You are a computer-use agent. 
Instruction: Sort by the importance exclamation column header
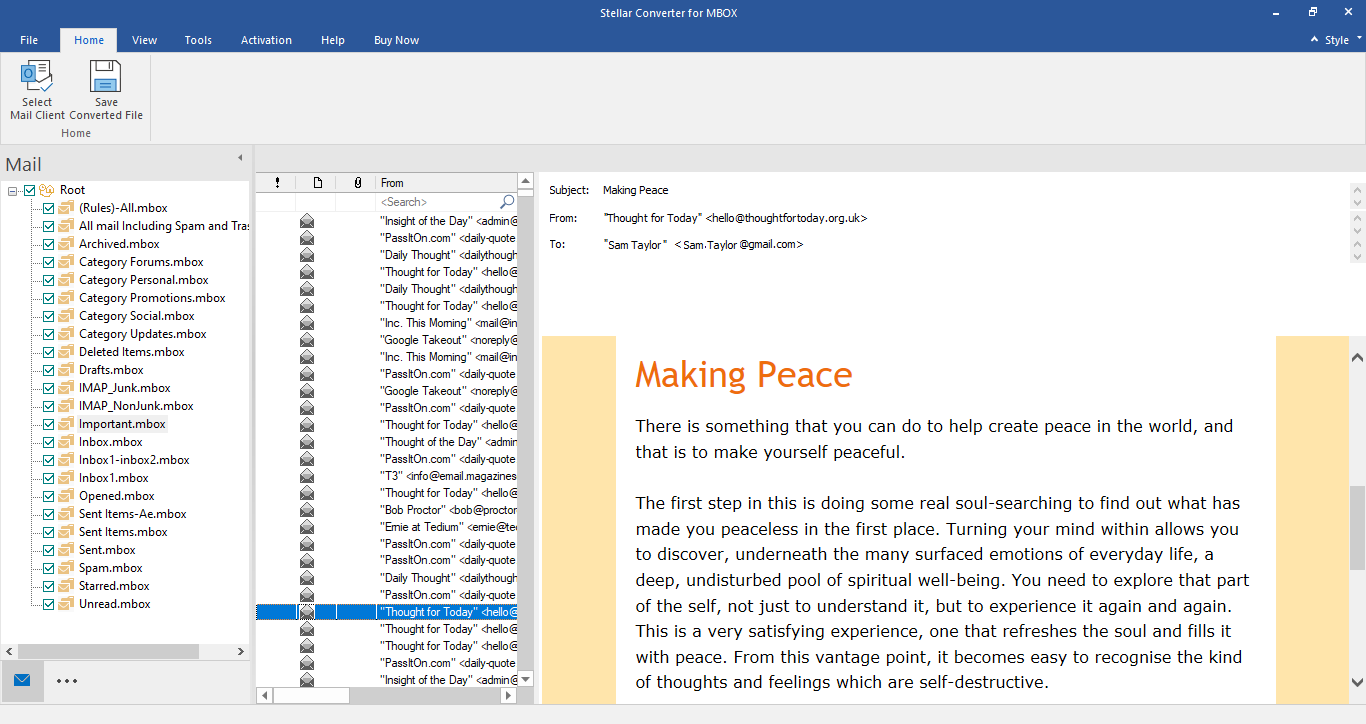[x=277, y=183]
